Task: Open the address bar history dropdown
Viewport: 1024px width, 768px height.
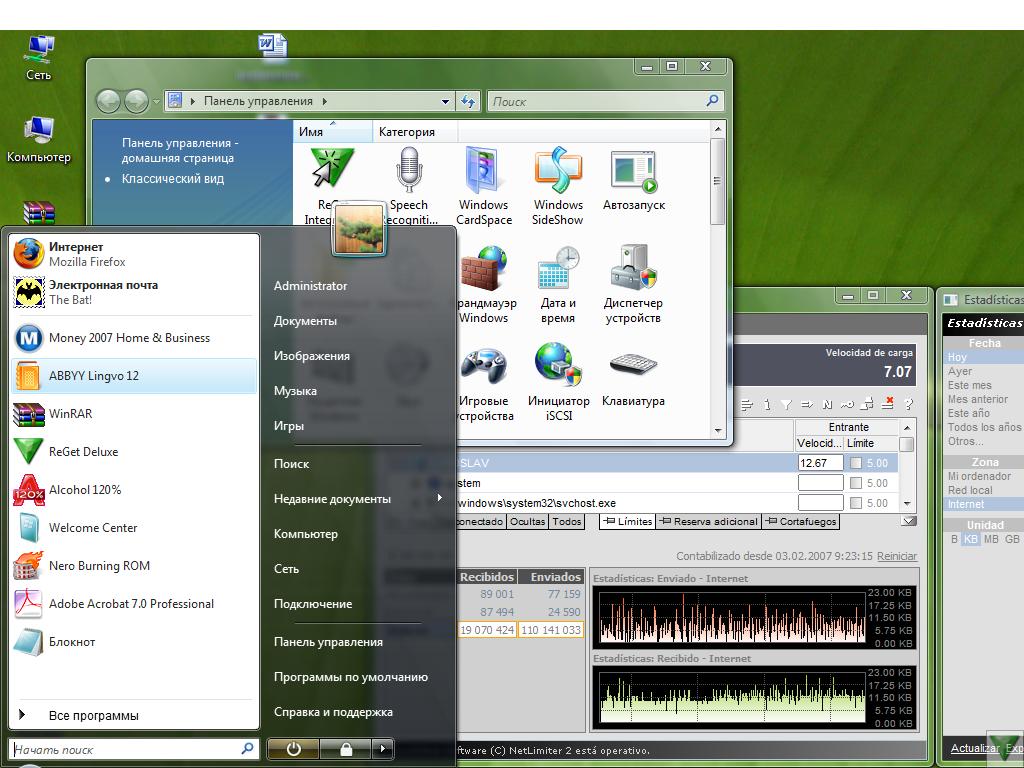Action: [445, 101]
